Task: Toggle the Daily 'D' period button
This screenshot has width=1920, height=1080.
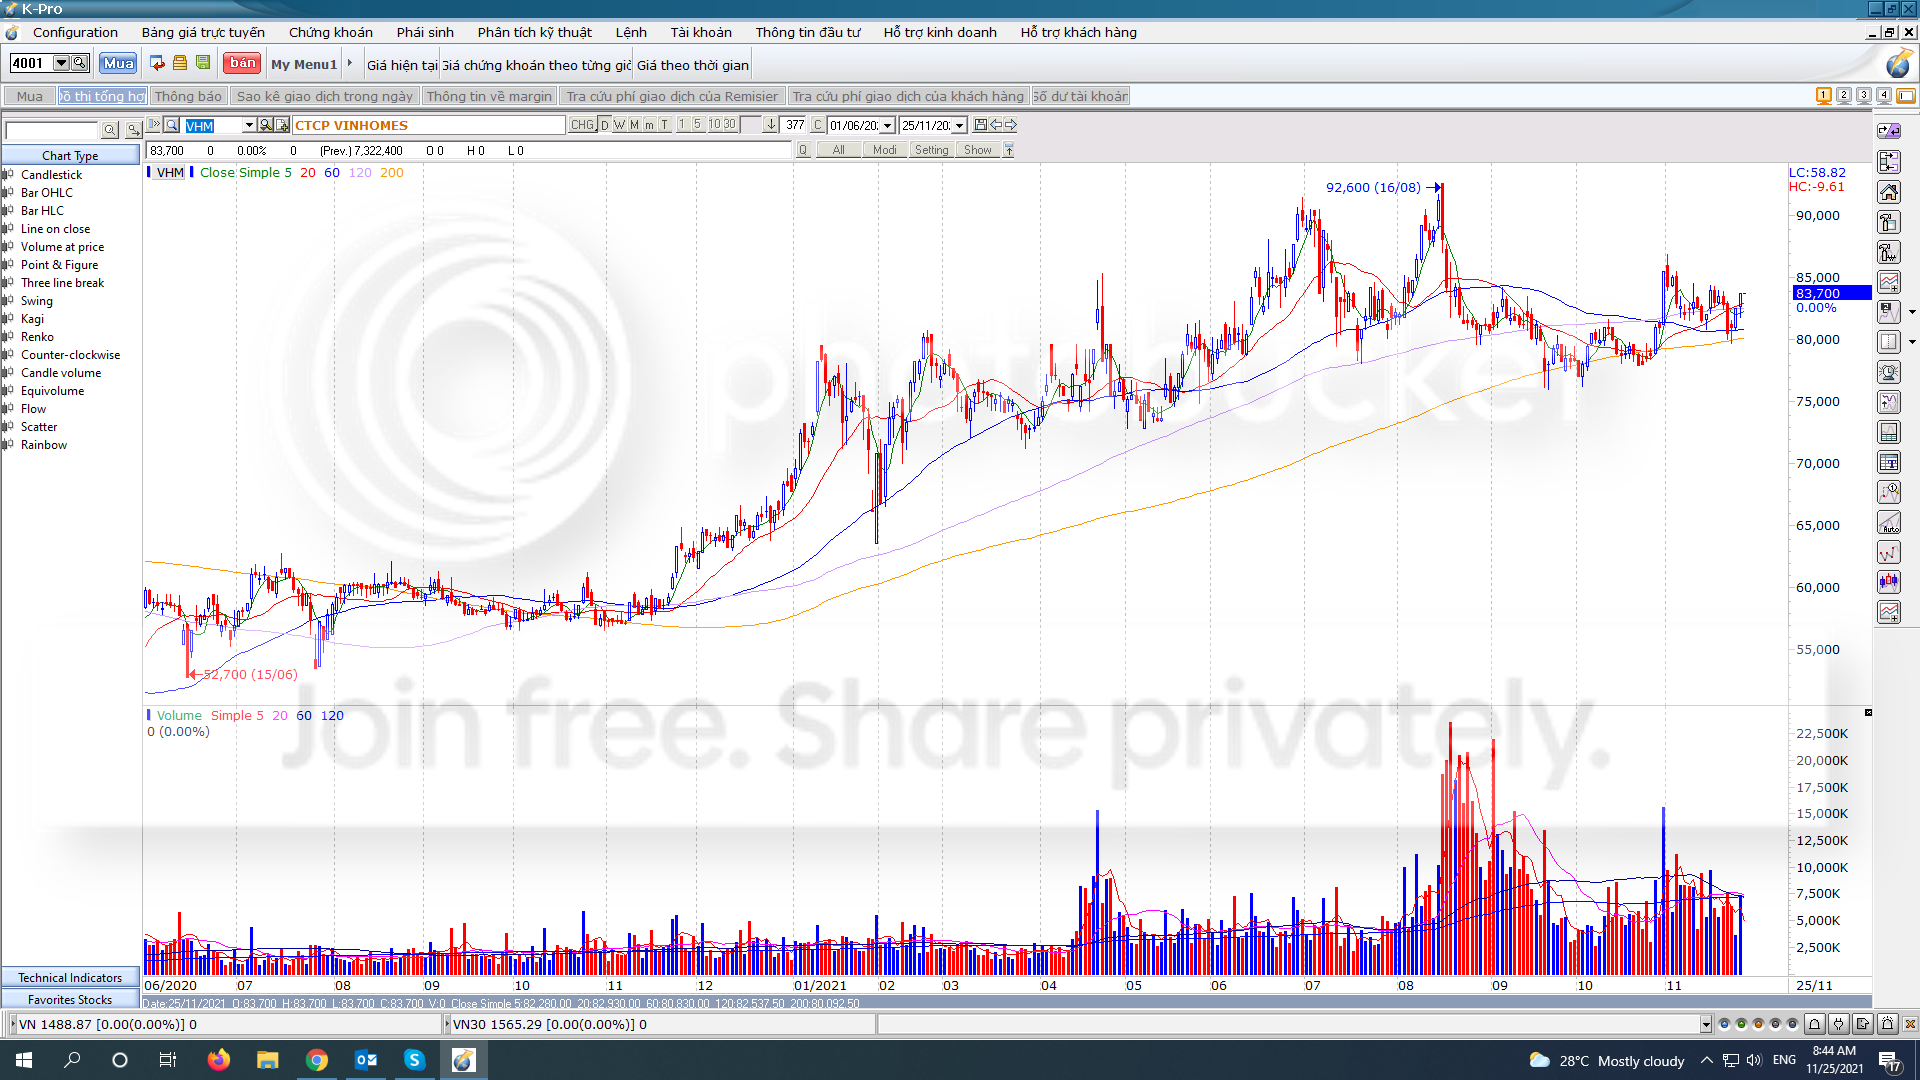Action: click(x=605, y=125)
